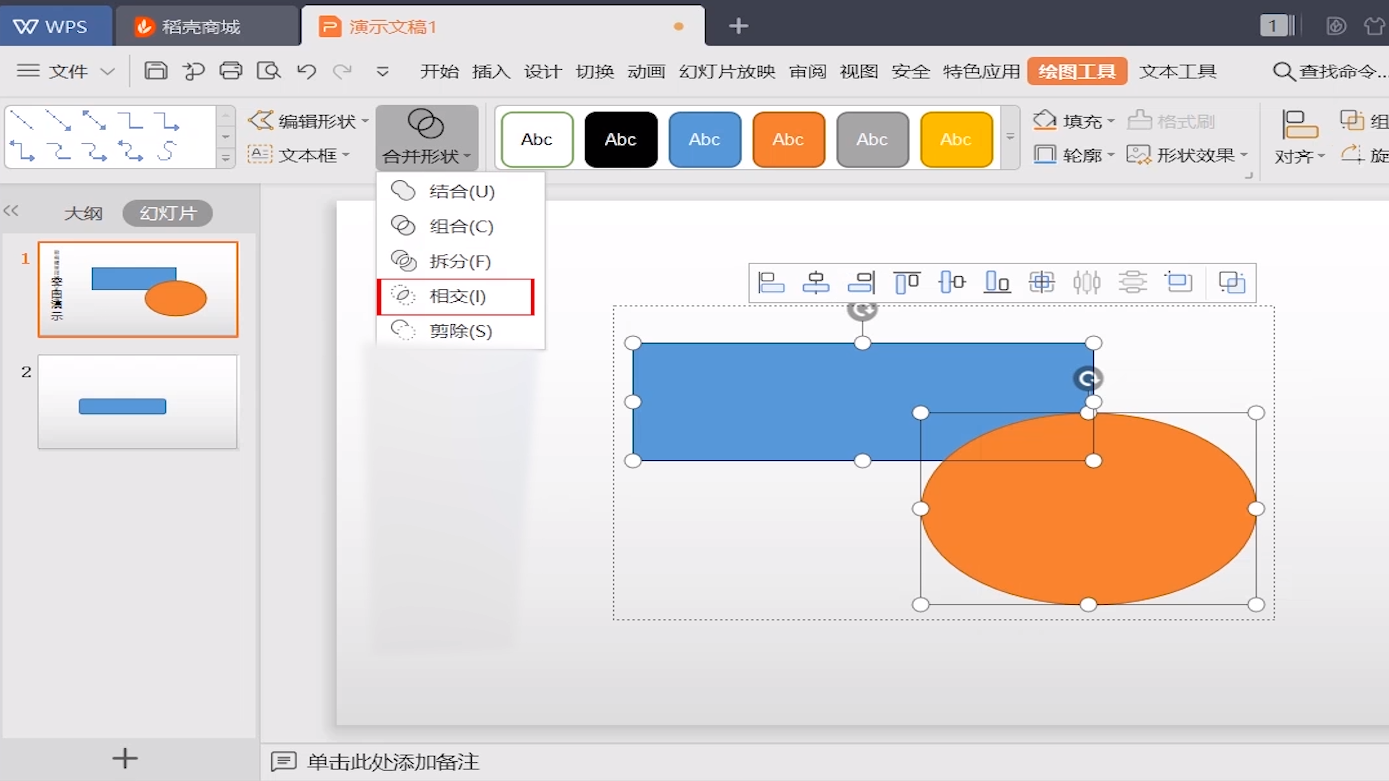This screenshot has width=1389, height=781.
Task: Open 形状效果 dropdown
Action: [x=1188, y=155]
